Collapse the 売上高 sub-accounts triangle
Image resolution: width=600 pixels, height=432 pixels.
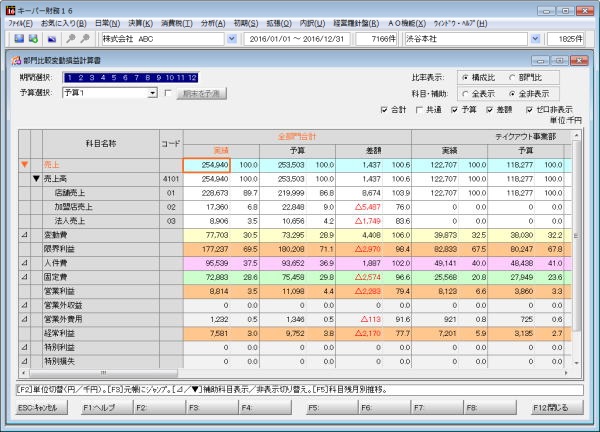click(x=36, y=179)
